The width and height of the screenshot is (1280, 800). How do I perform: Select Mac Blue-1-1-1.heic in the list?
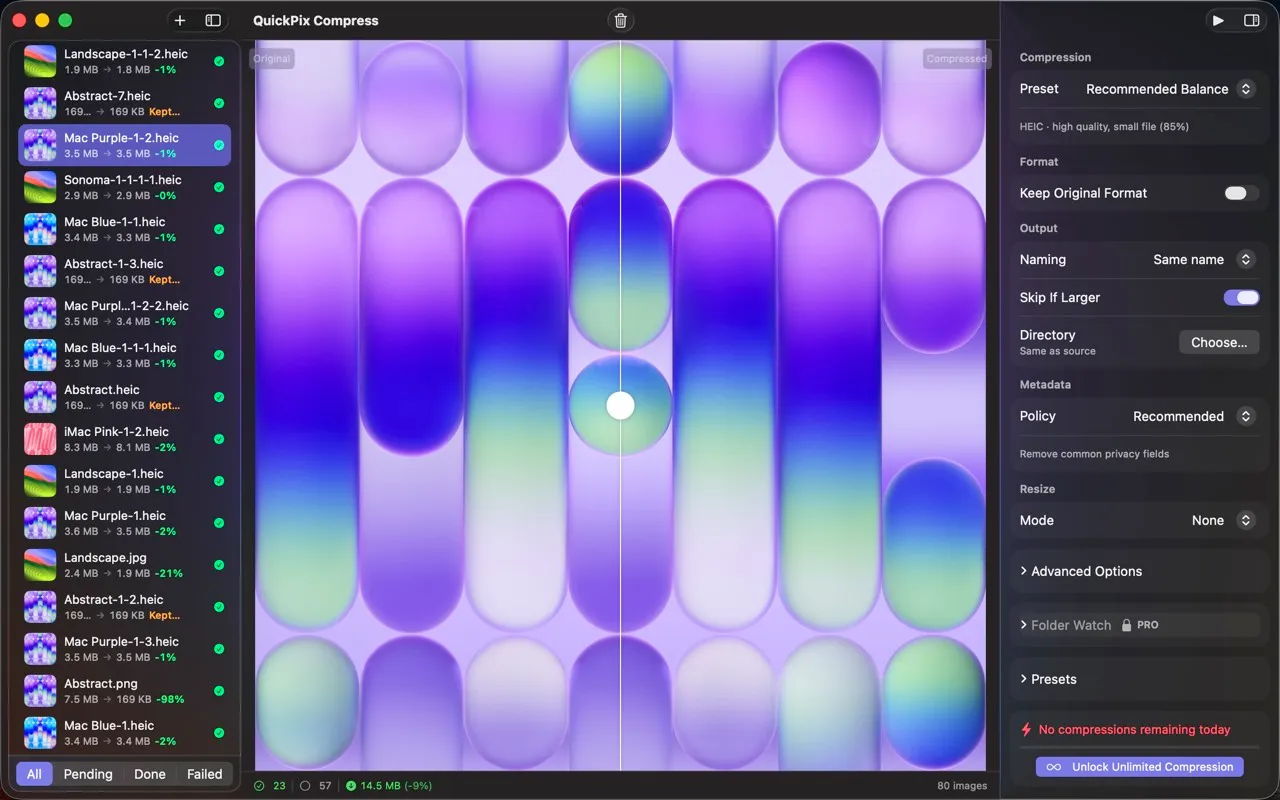tap(125, 355)
